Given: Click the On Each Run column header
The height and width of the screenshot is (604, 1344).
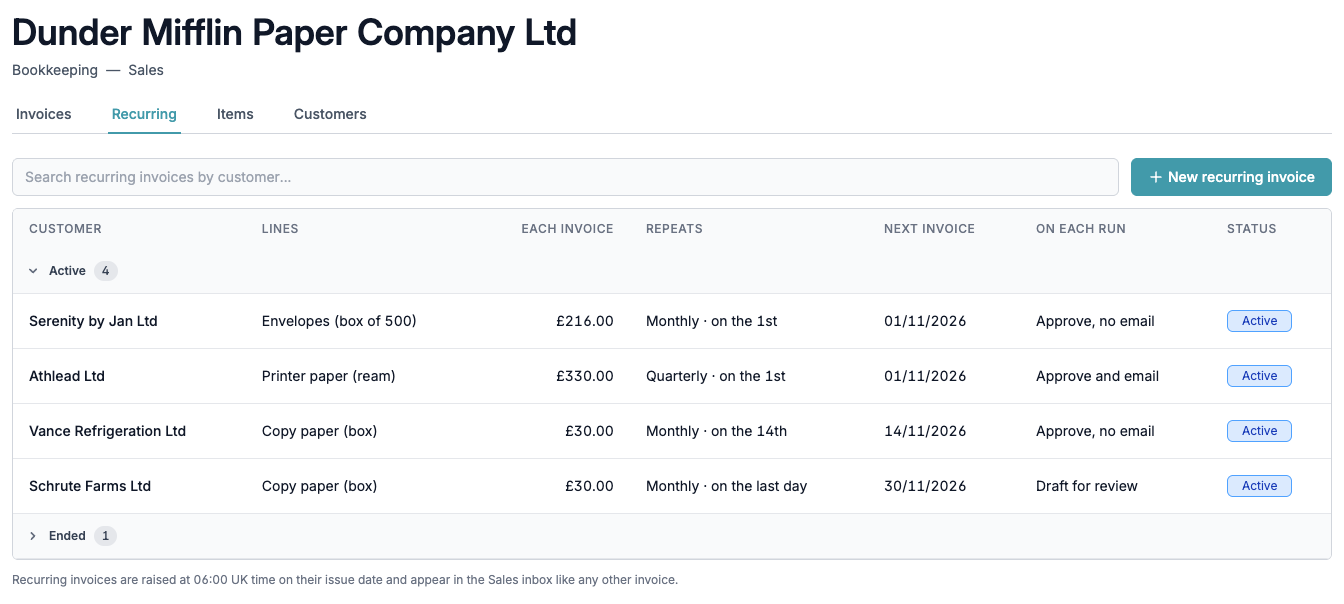Looking at the screenshot, I should click(1081, 229).
